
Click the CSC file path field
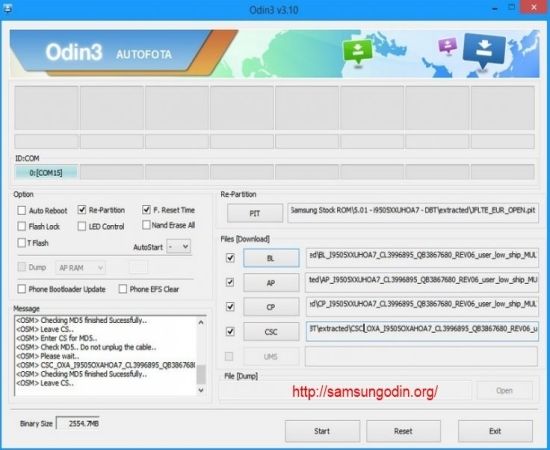[422, 331]
